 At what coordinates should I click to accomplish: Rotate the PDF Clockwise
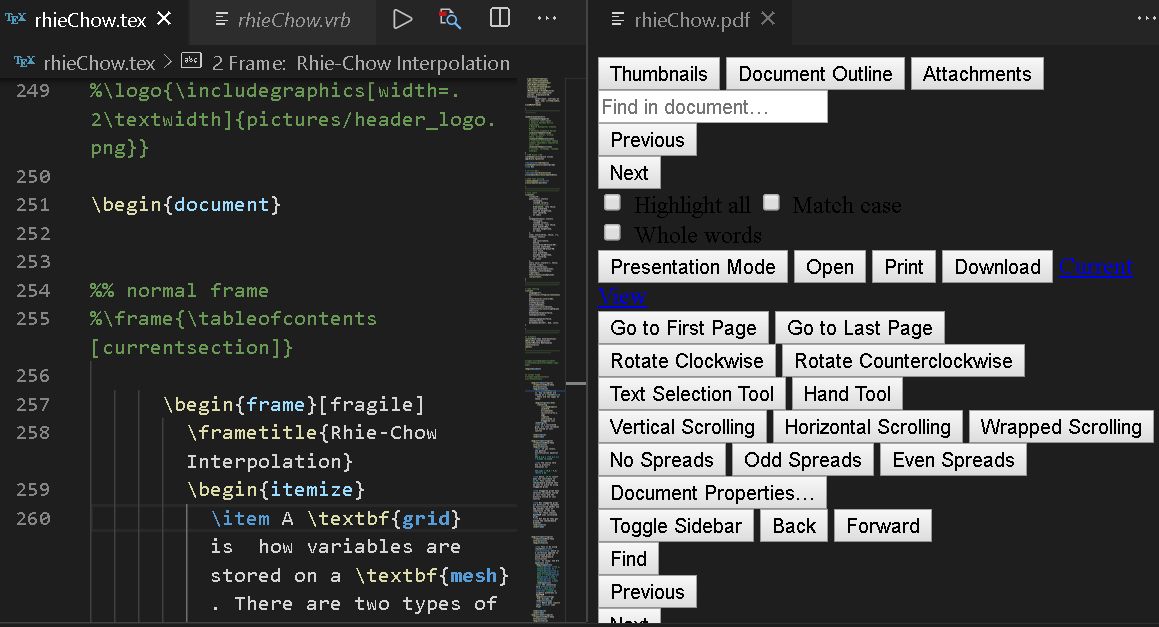point(687,361)
